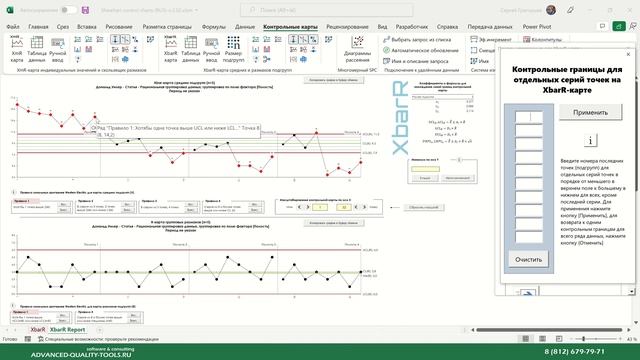
Task: Click the Размер подгрупп icon
Action: [x=233, y=49]
